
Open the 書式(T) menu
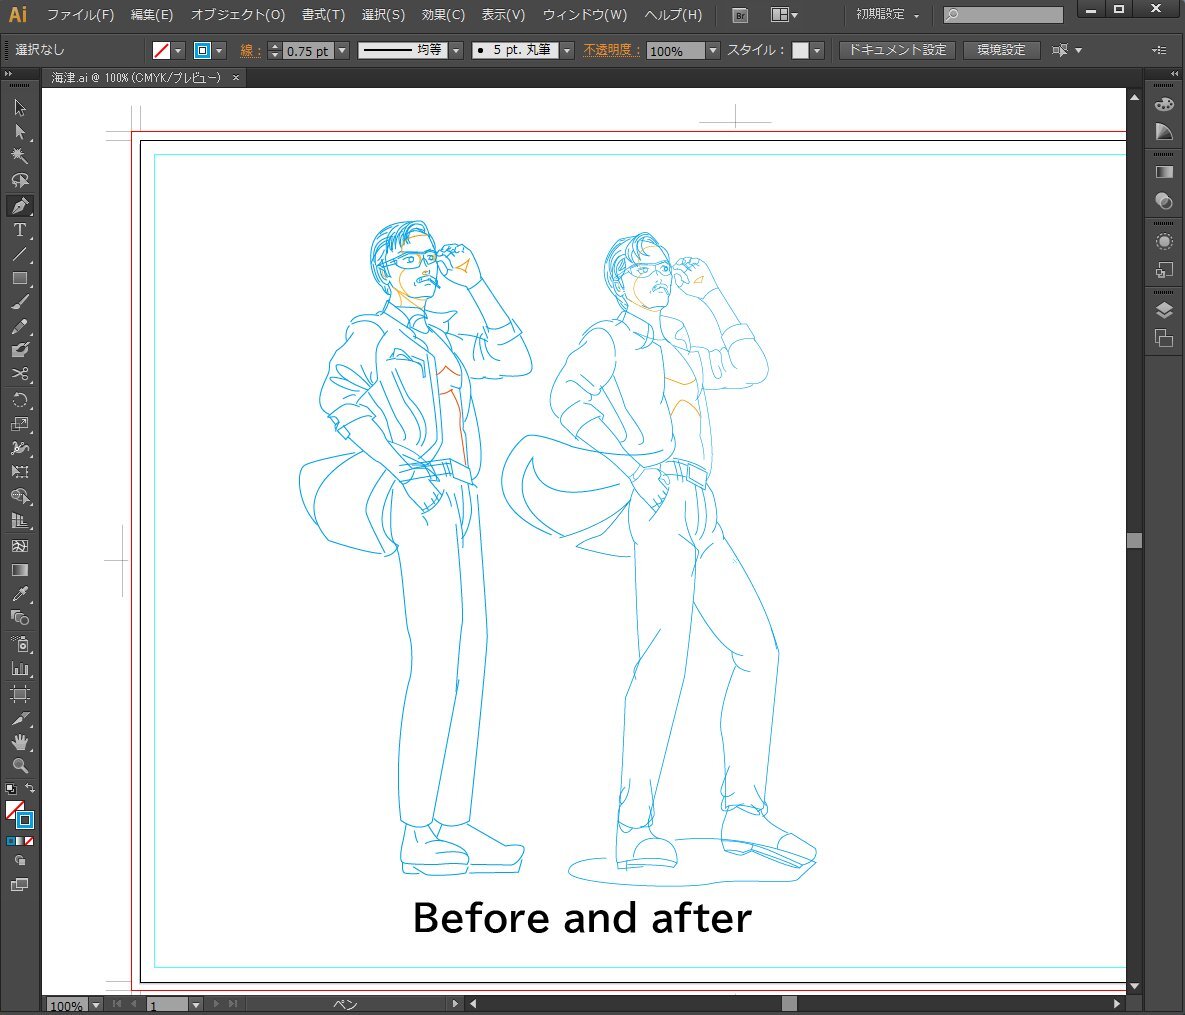[x=323, y=14]
